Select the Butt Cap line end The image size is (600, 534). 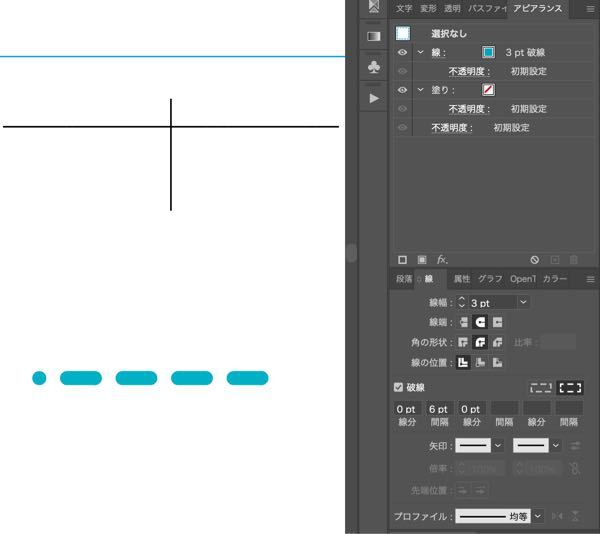coord(463,322)
